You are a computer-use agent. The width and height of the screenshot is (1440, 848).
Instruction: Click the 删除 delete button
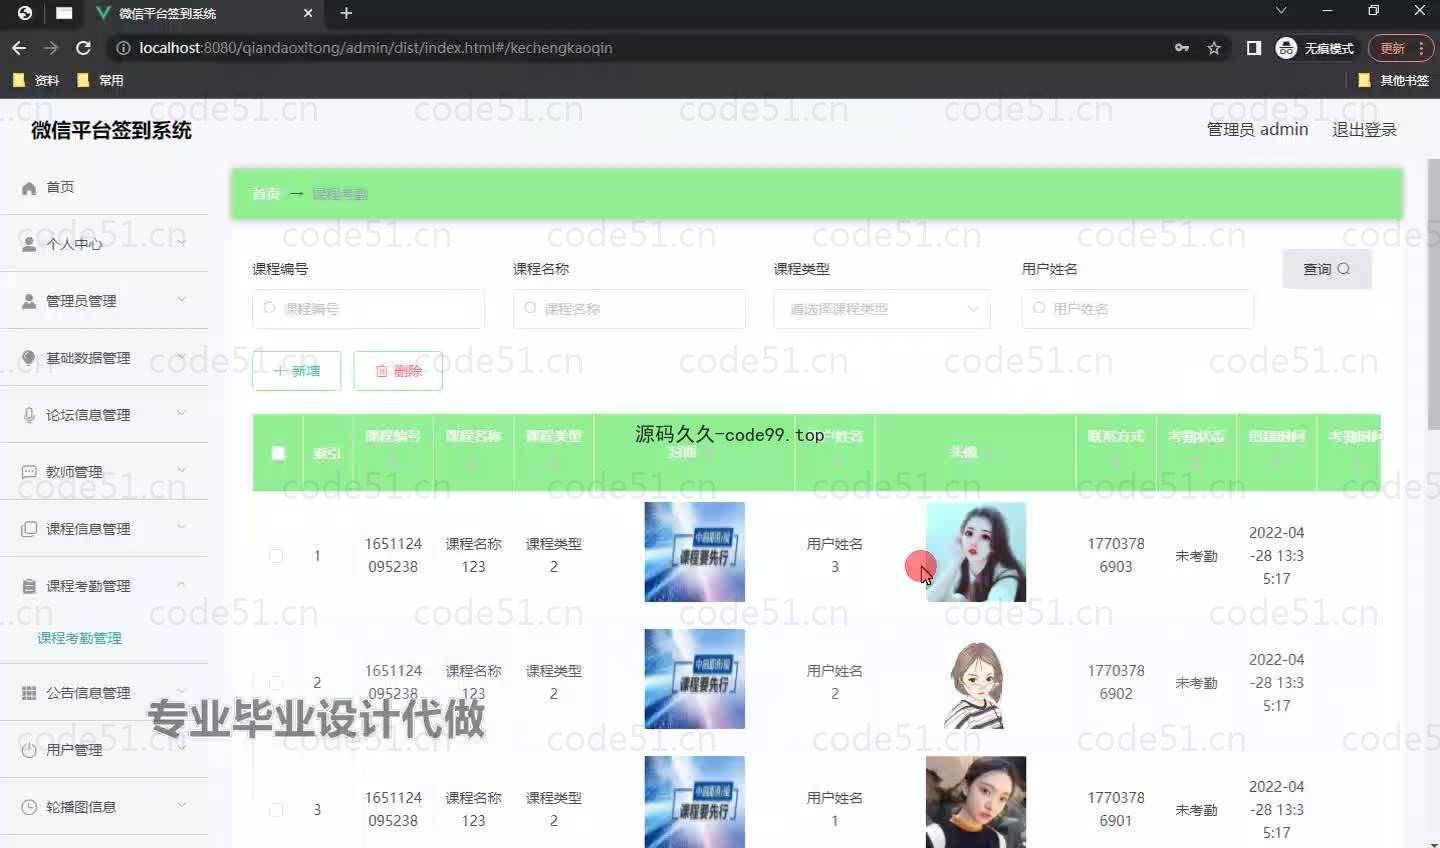[398, 371]
